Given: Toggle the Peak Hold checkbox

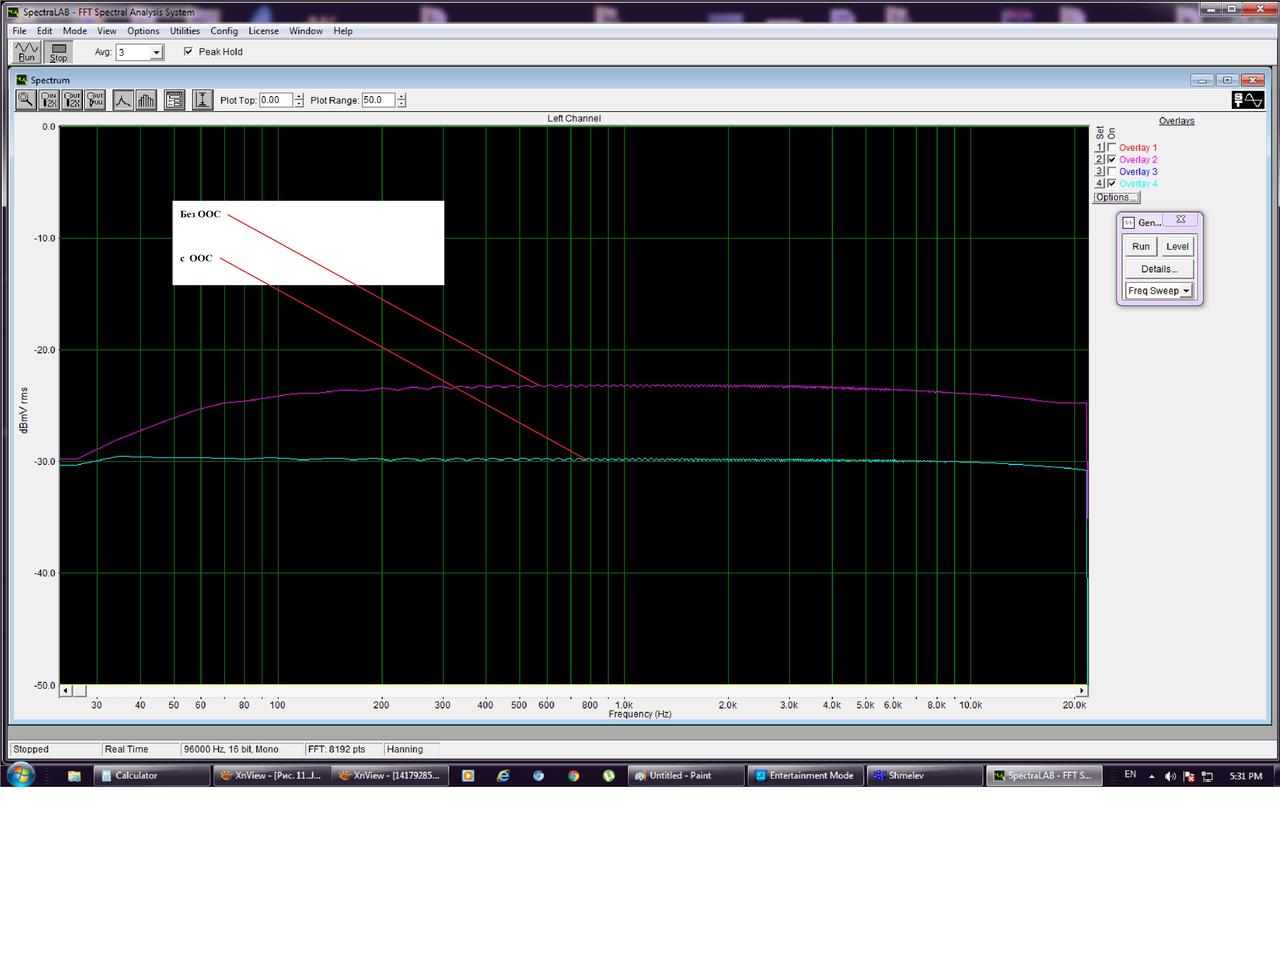Looking at the screenshot, I should coord(188,51).
